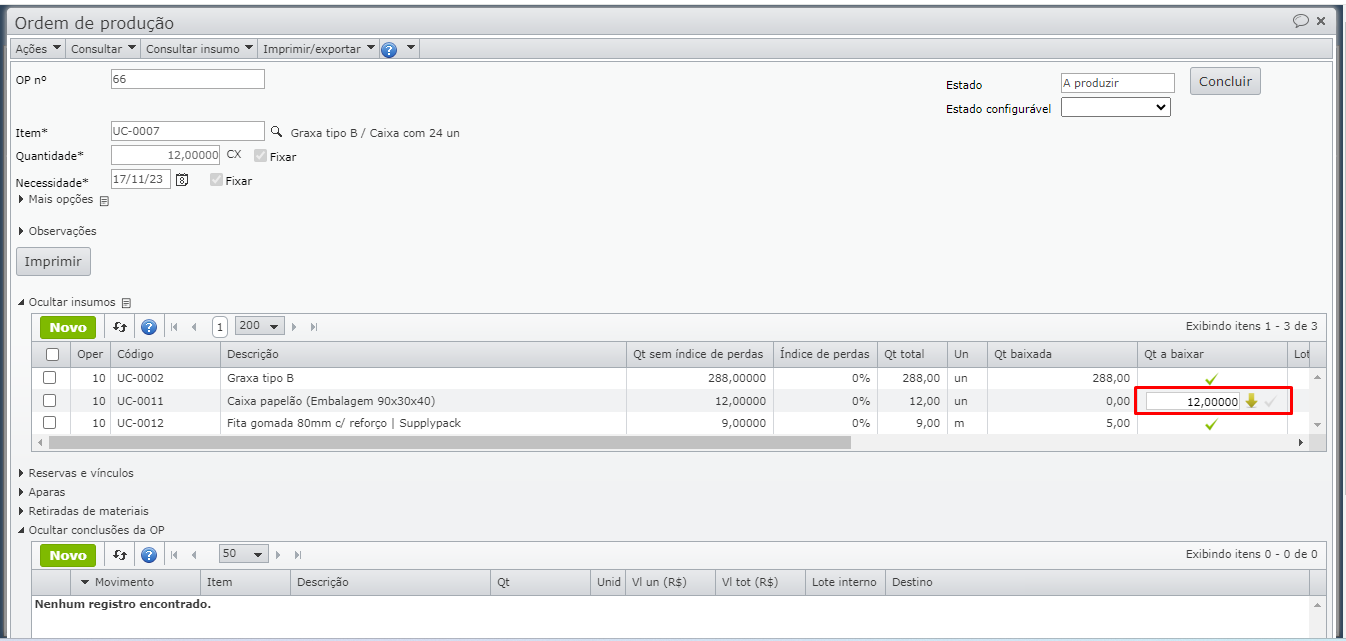Expand the Aparas section

tap(42, 492)
